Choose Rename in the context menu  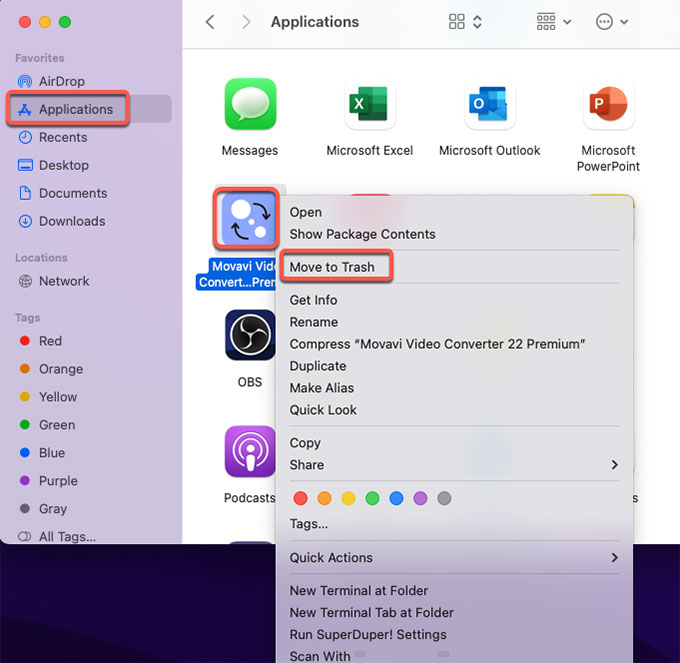pos(314,322)
